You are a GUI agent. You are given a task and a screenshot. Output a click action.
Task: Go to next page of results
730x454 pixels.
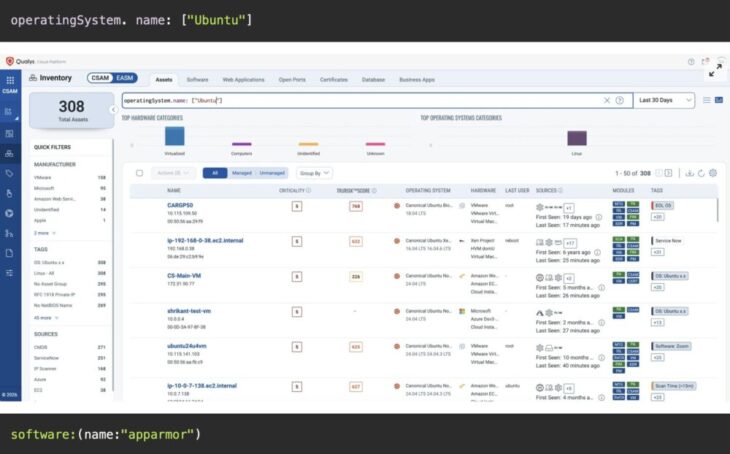[x=669, y=173]
